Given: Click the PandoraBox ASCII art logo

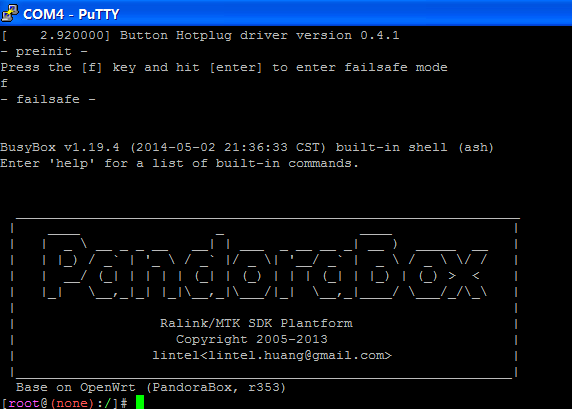Looking at the screenshot, I should (264, 267).
